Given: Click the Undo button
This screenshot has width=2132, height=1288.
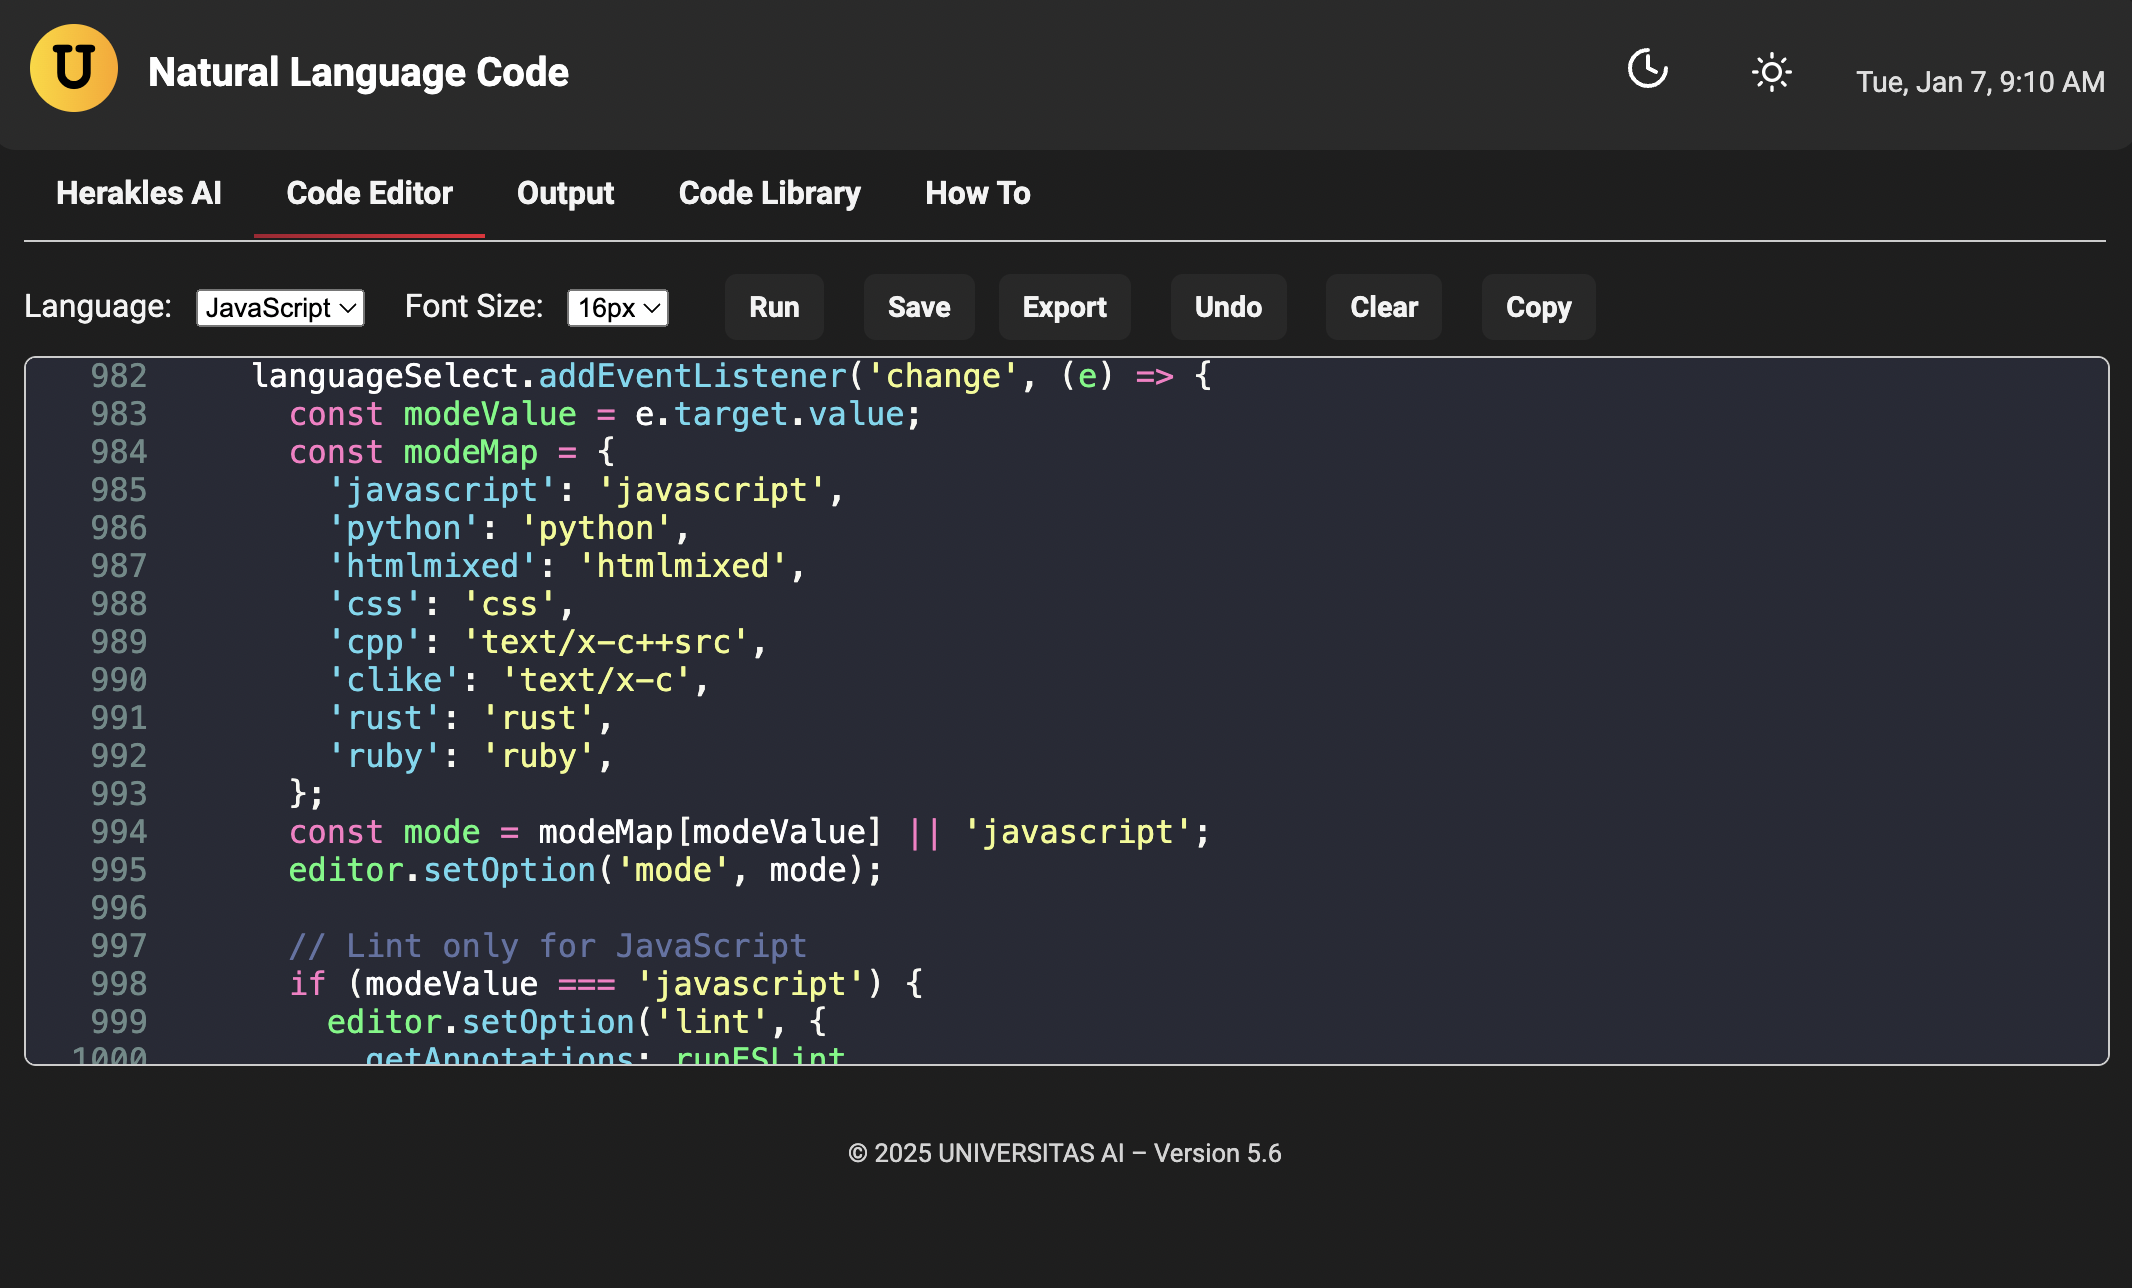Looking at the screenshot, I should click(1228, 307).
